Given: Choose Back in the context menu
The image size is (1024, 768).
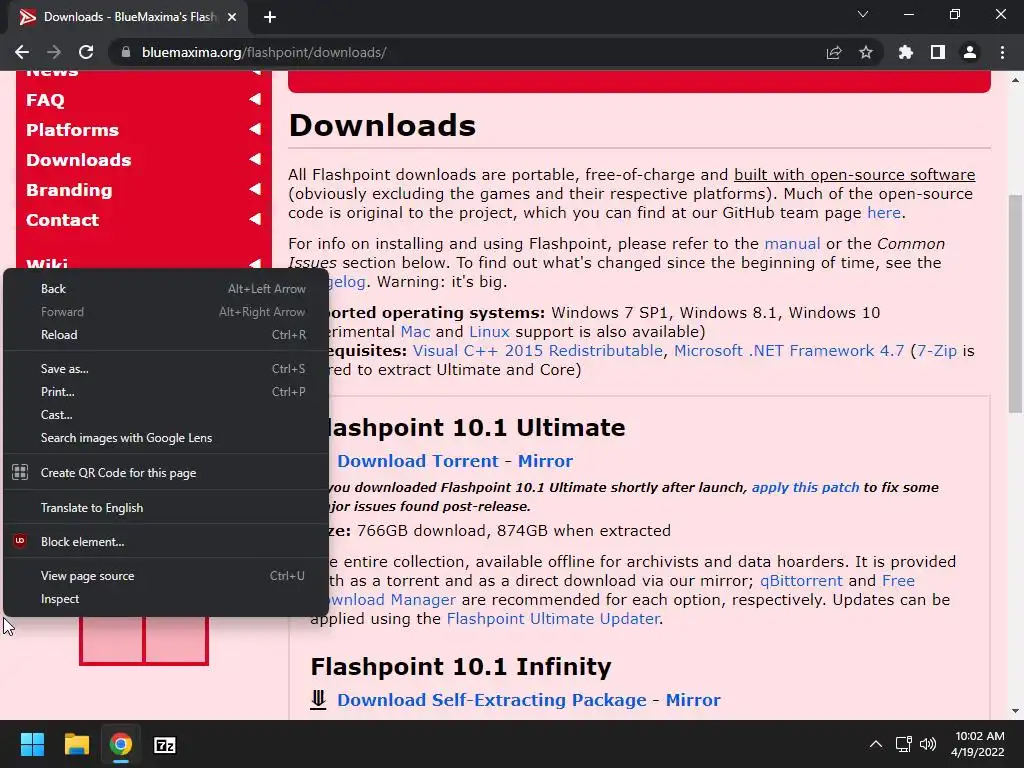Looking at the screenshot, I should pyautogui.click(x=165, y=289).
